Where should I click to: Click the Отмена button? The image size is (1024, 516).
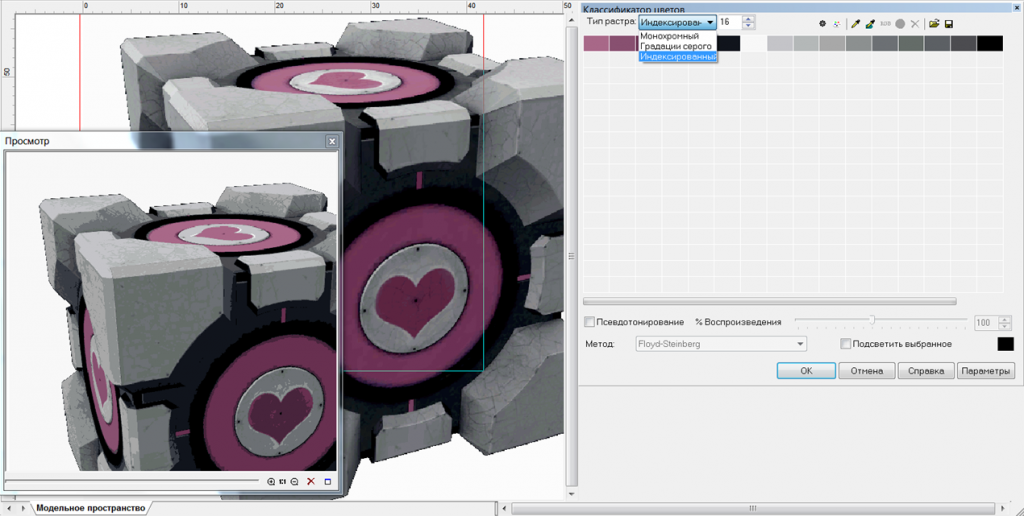tap(867, 370)
